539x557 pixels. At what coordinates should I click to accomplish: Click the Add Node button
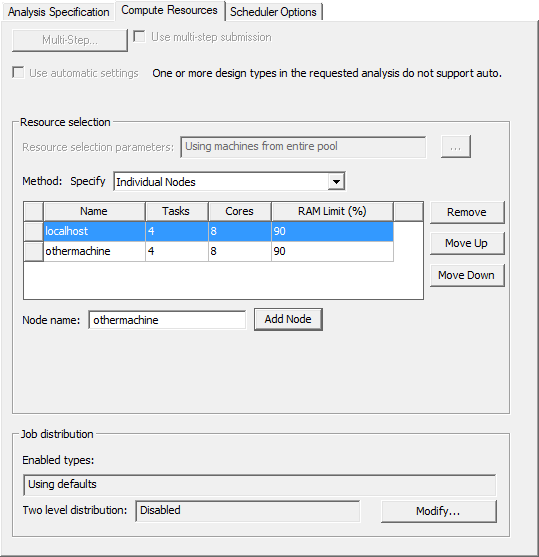(288, 319)
